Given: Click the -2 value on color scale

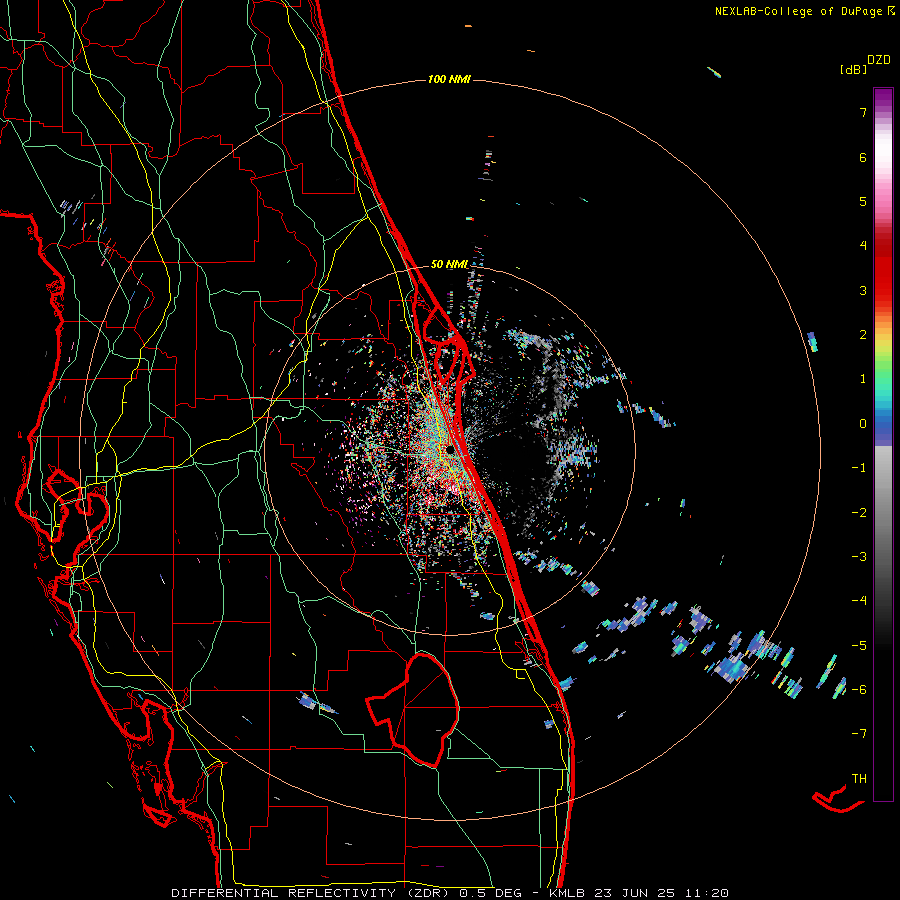Looking at the screenshot, I should (x=859, y=513).
